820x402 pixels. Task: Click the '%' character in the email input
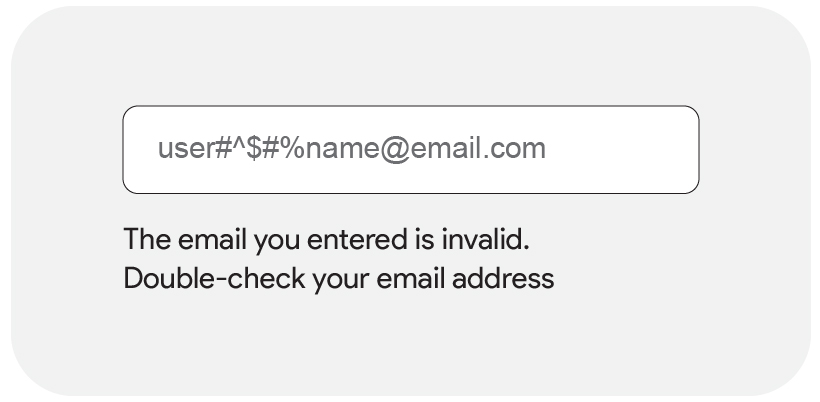click(x=294, y=148)
